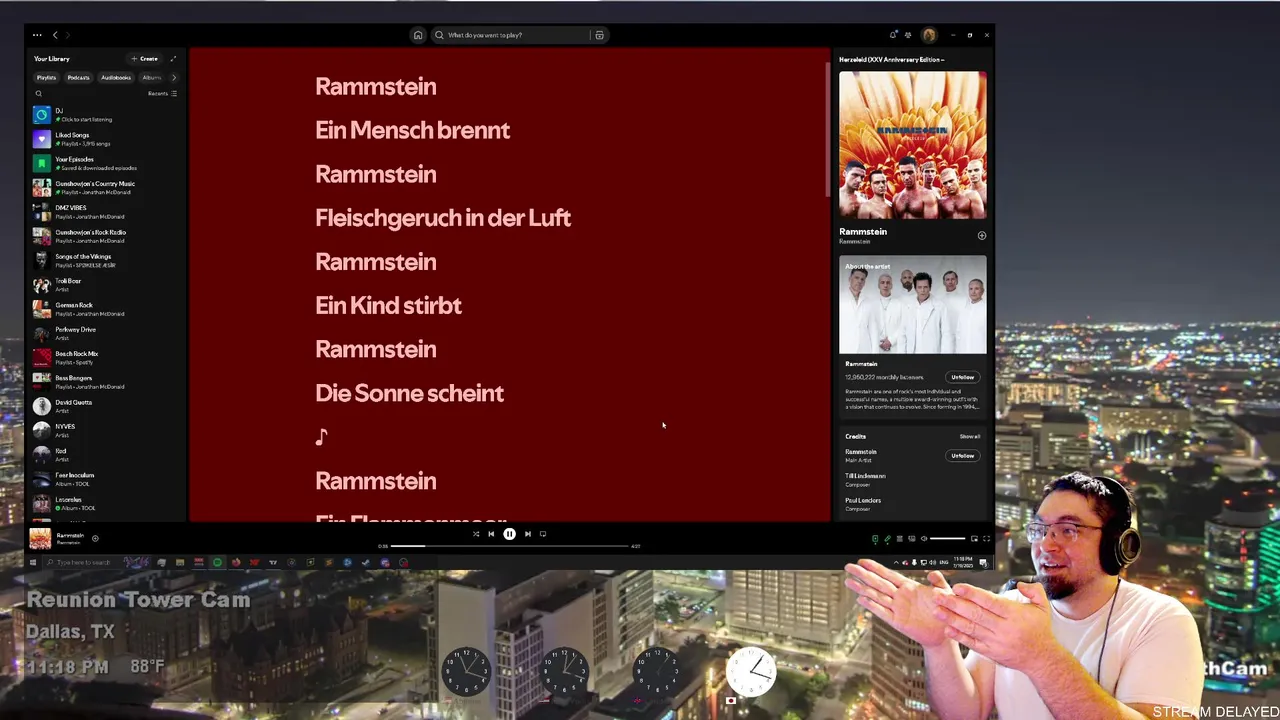Viewport: 1280px width, 720px height.
Task: Toggle shuffle playback
Action: [476, 534]
